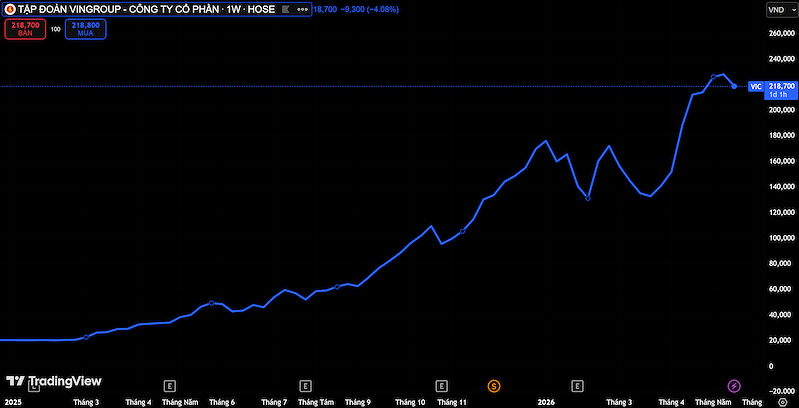Click the 40,000 price axis label

point(782,315)
